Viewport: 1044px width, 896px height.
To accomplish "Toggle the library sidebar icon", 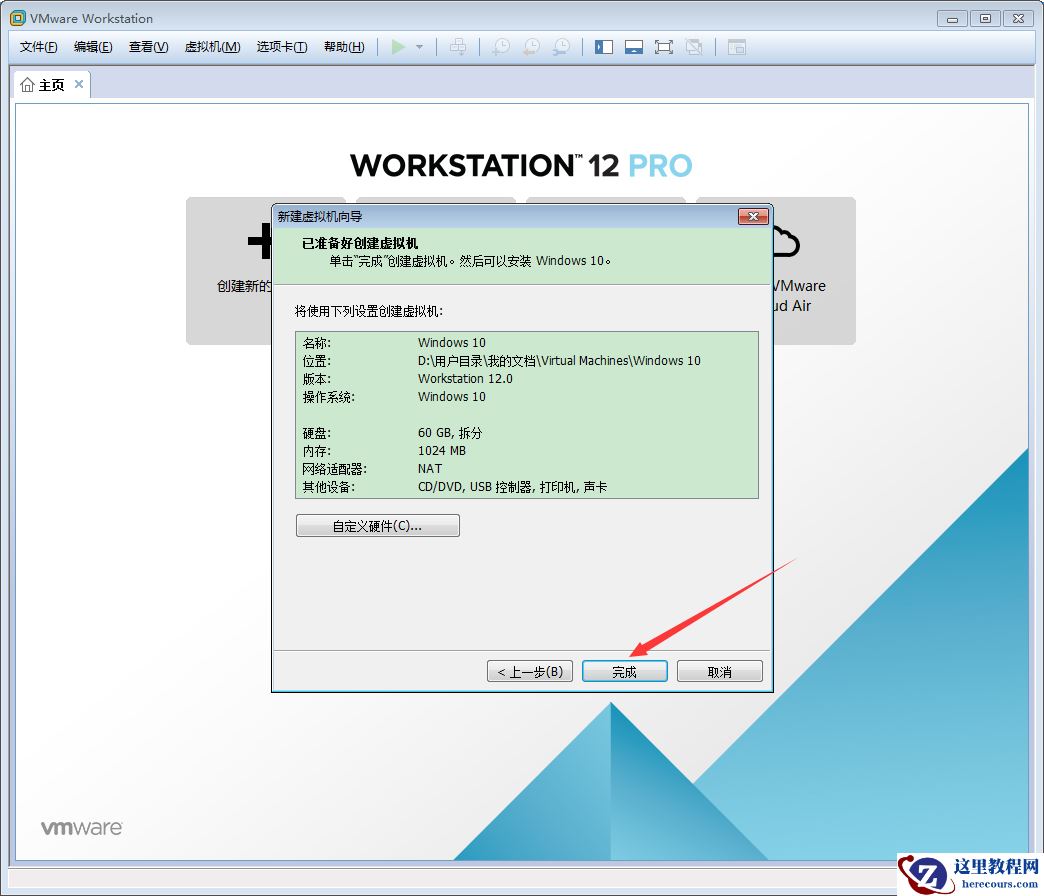I will [603, 46].
